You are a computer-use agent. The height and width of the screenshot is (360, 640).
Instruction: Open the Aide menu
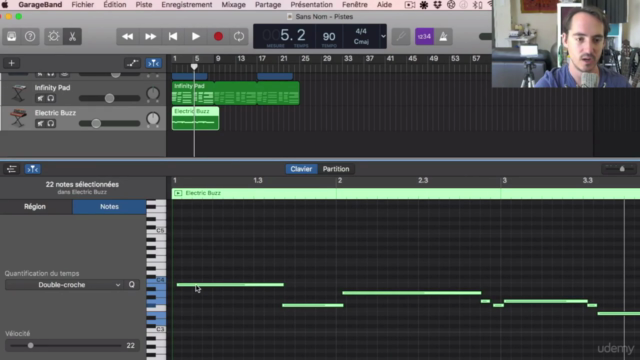pos(384,5)
